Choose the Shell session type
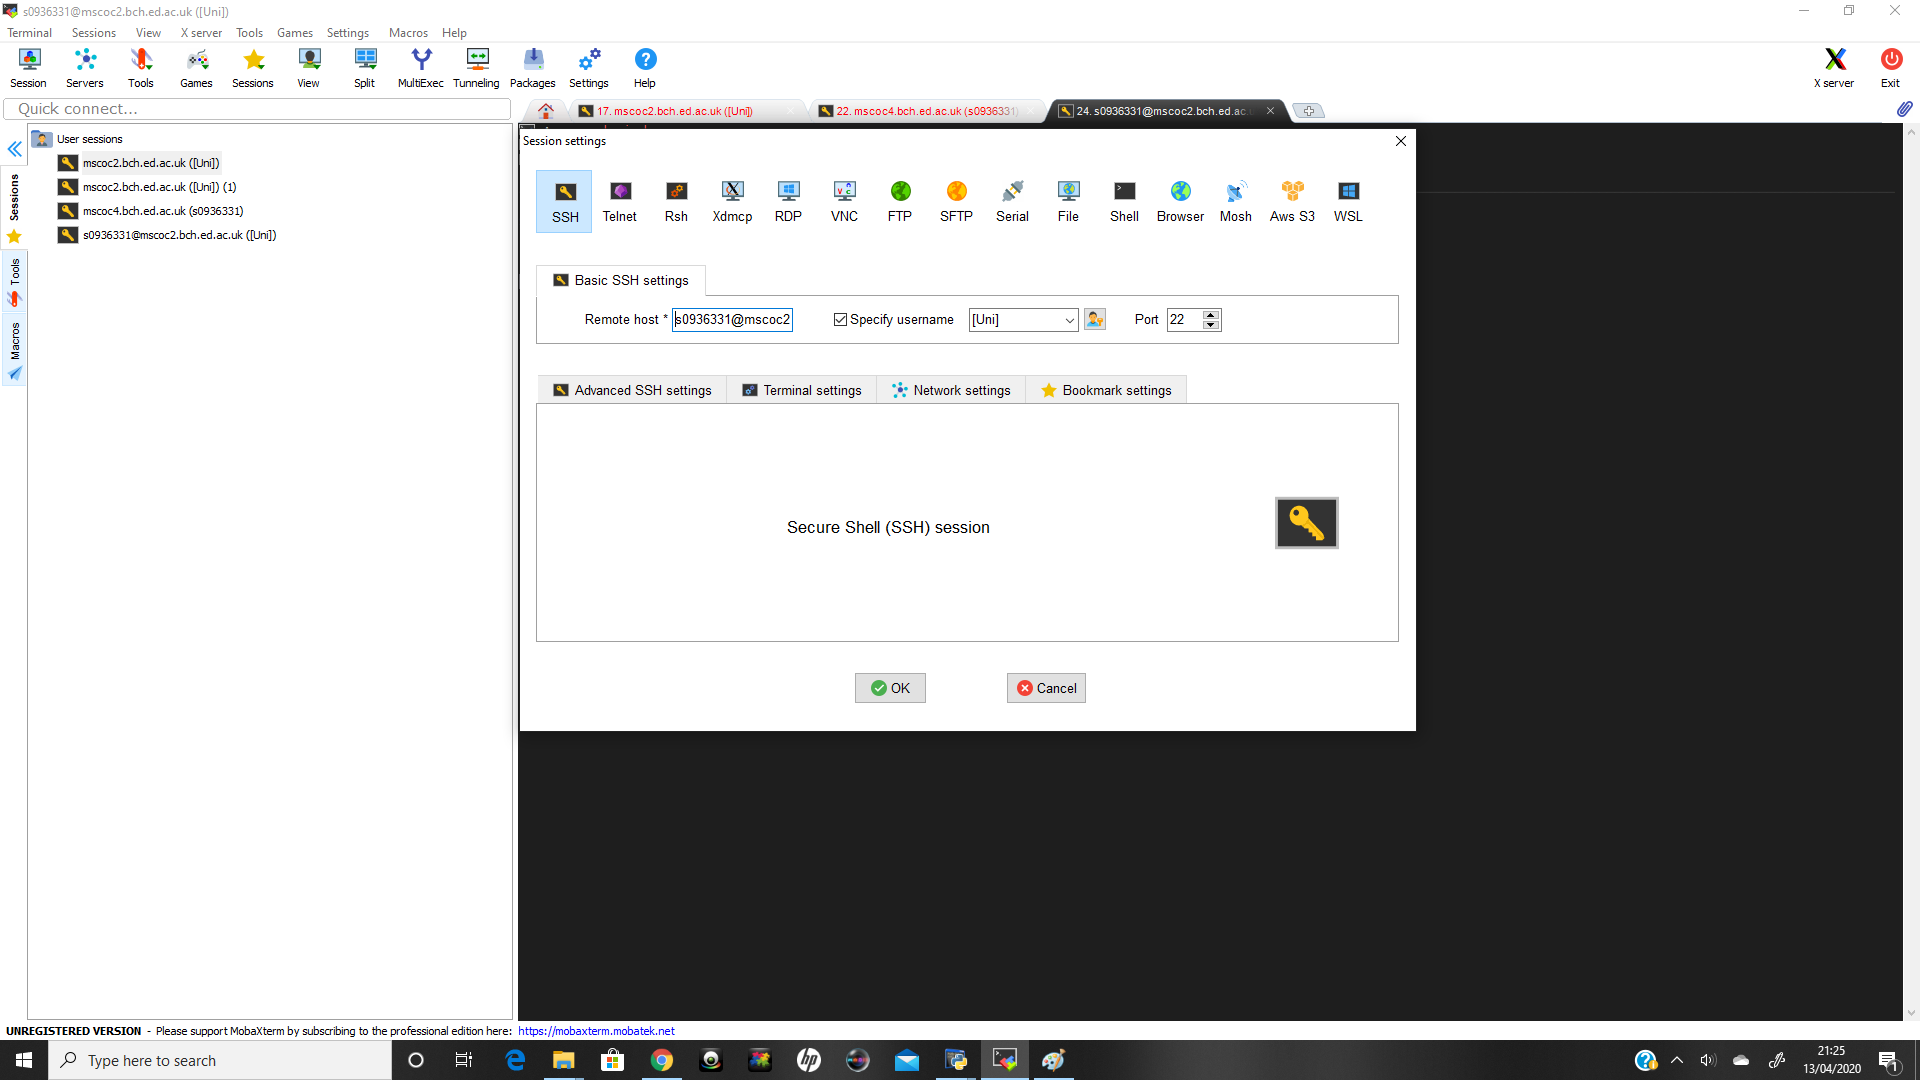 [1124, 201]
